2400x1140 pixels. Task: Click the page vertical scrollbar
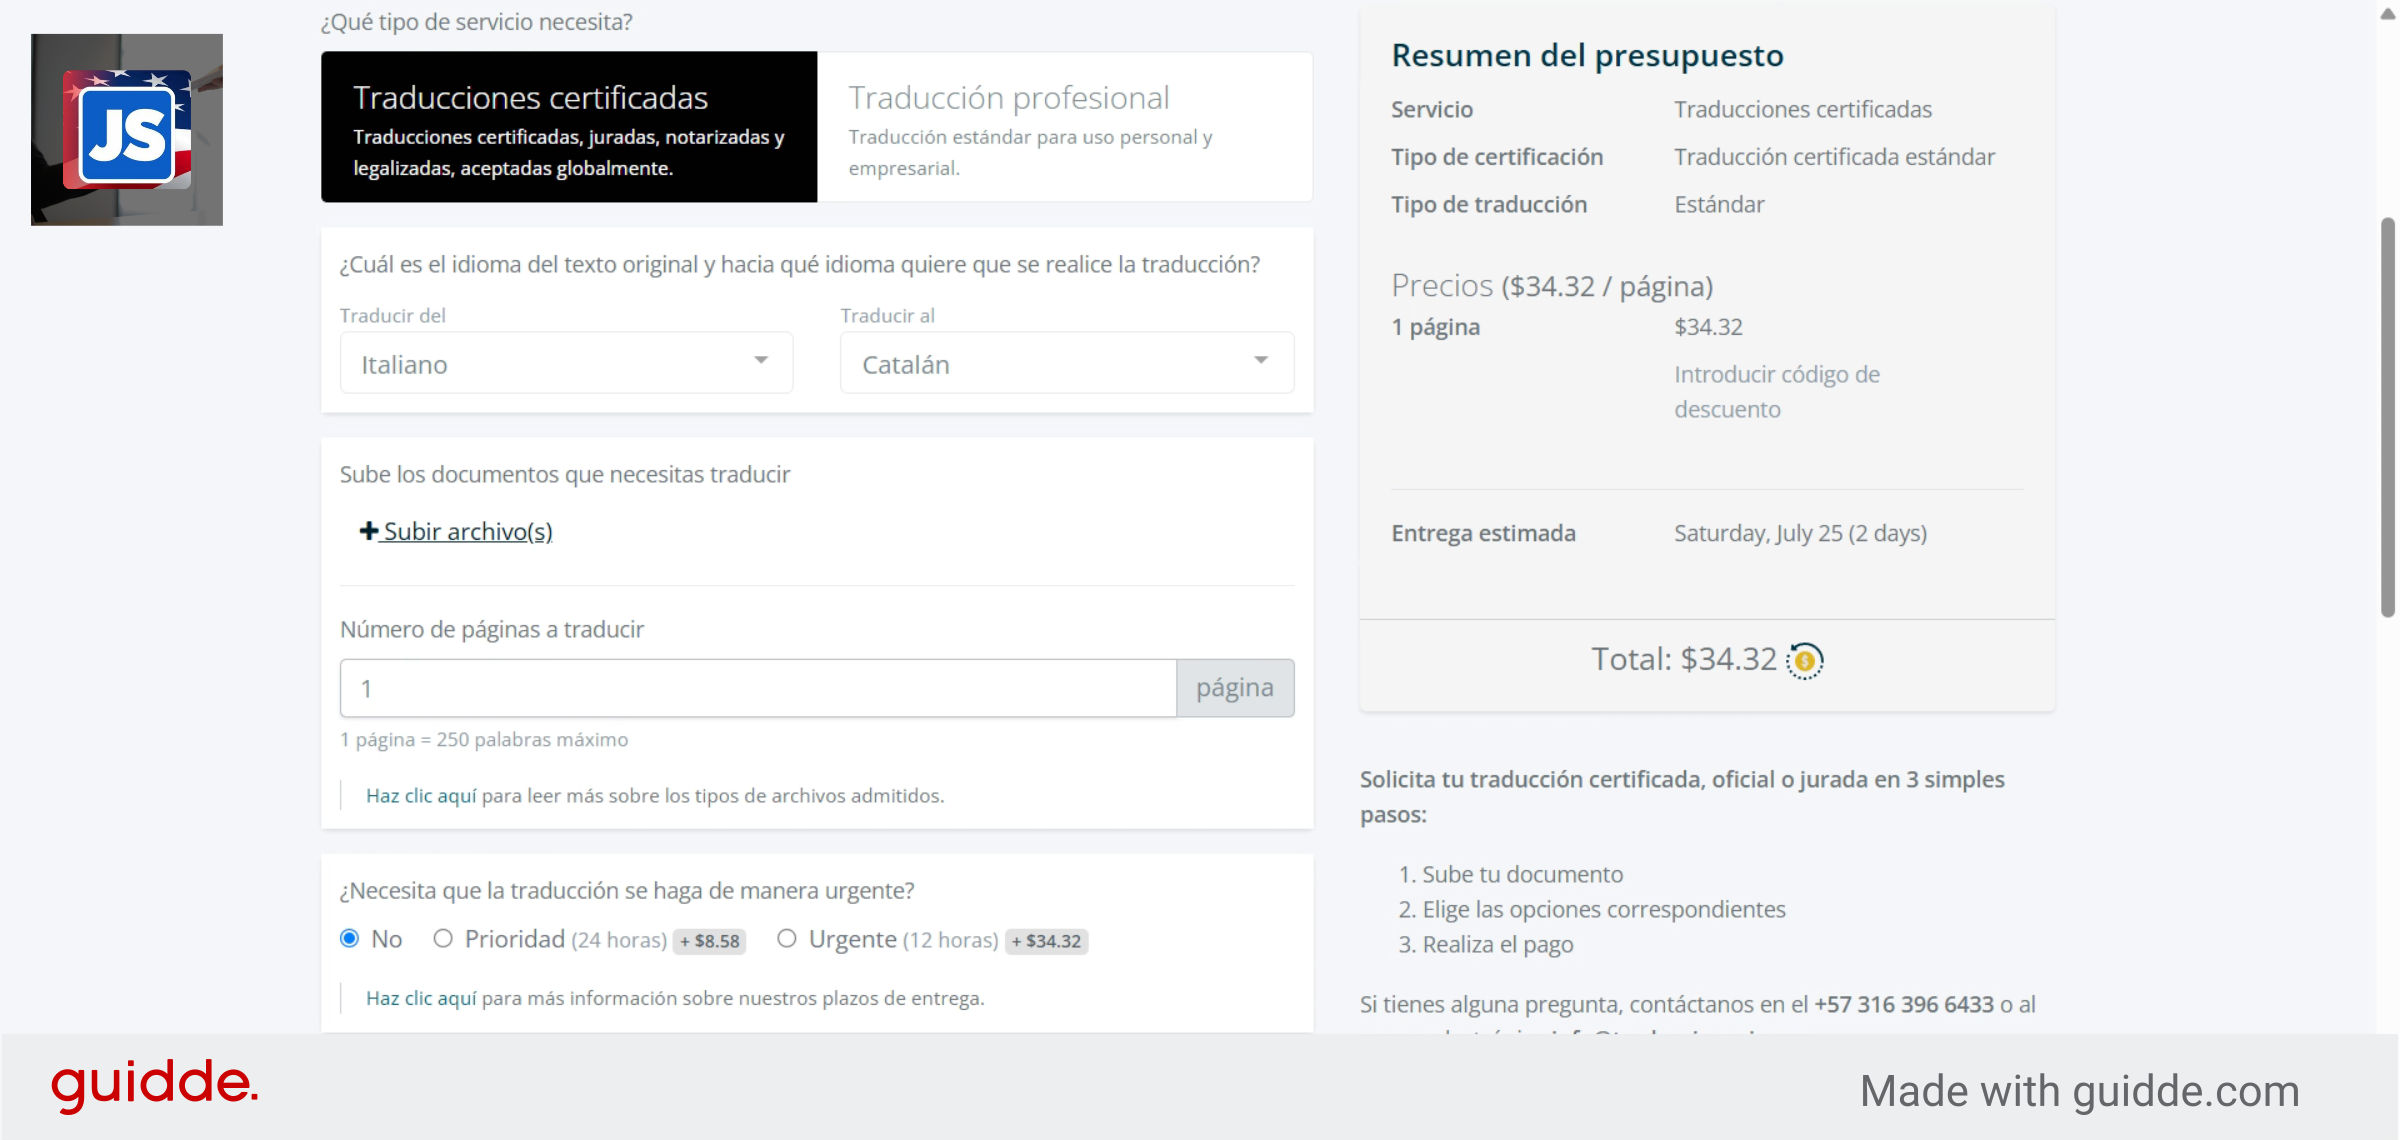(2388, 418)
